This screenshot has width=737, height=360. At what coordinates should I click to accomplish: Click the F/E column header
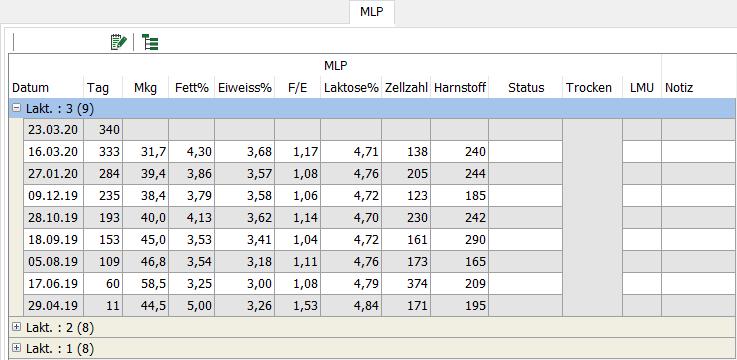point(298,88)
